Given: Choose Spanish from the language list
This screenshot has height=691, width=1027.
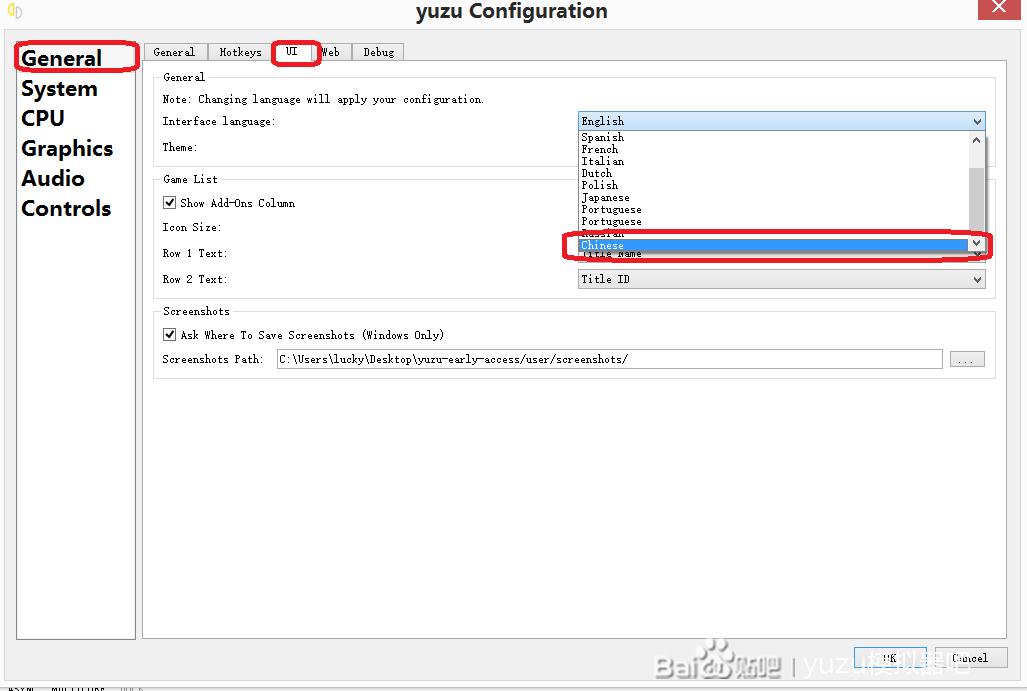Looking at the screenshot, I should (773, 137).
